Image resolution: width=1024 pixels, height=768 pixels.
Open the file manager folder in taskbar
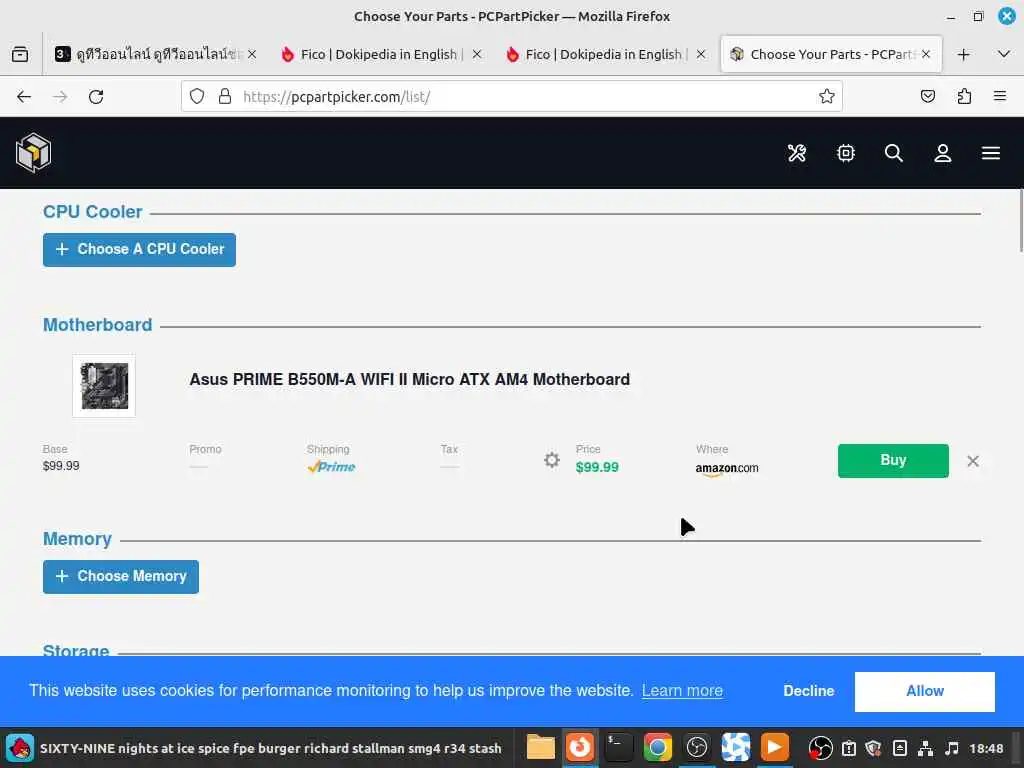pos(540,748)
